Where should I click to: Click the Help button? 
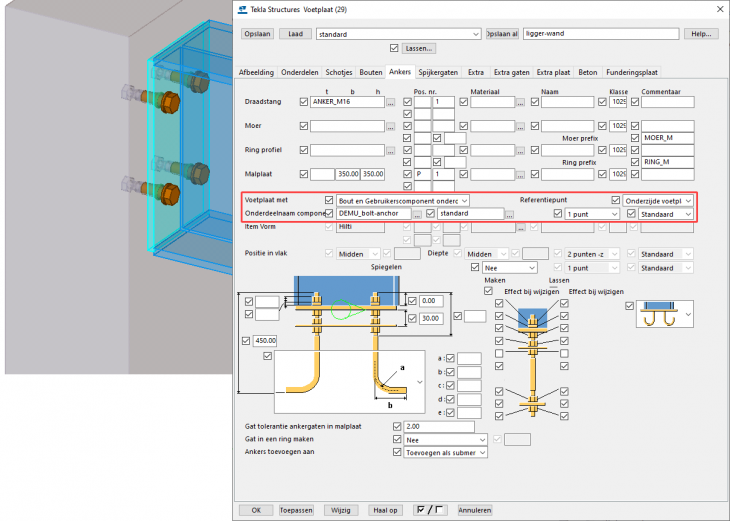[x=701, y=34]
